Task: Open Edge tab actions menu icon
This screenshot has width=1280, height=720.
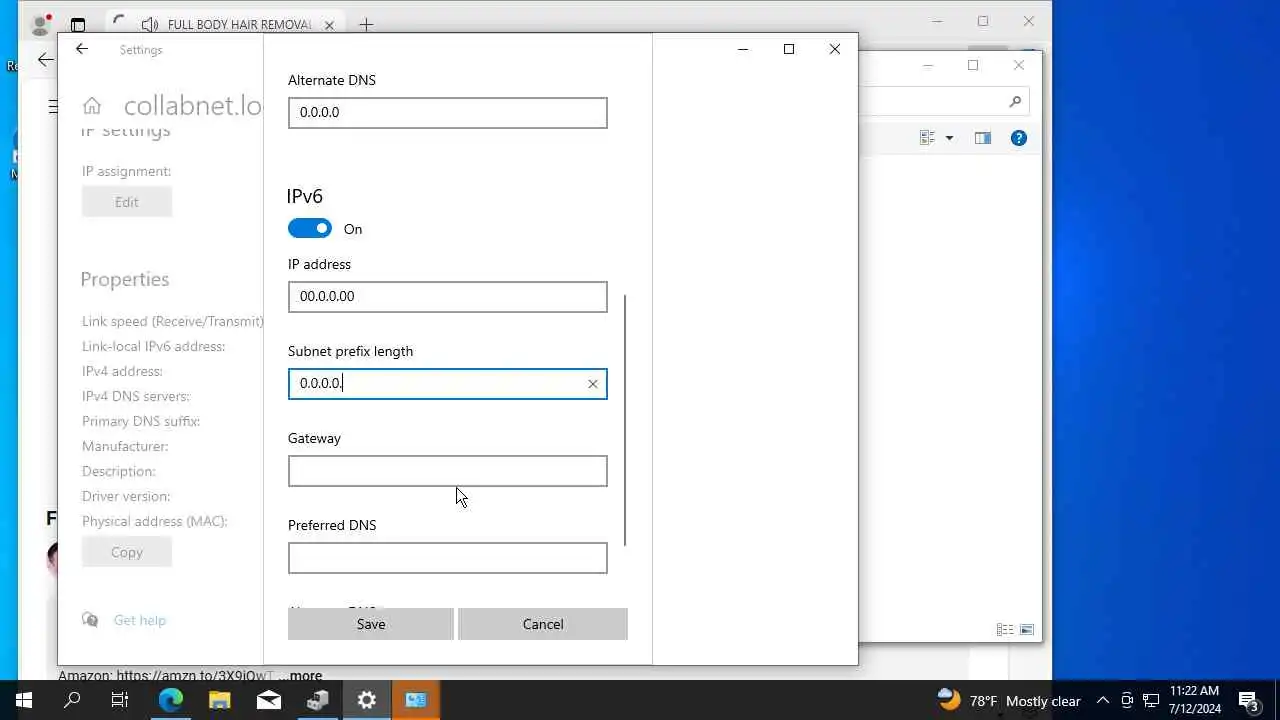Action: (x=78, y=25)
